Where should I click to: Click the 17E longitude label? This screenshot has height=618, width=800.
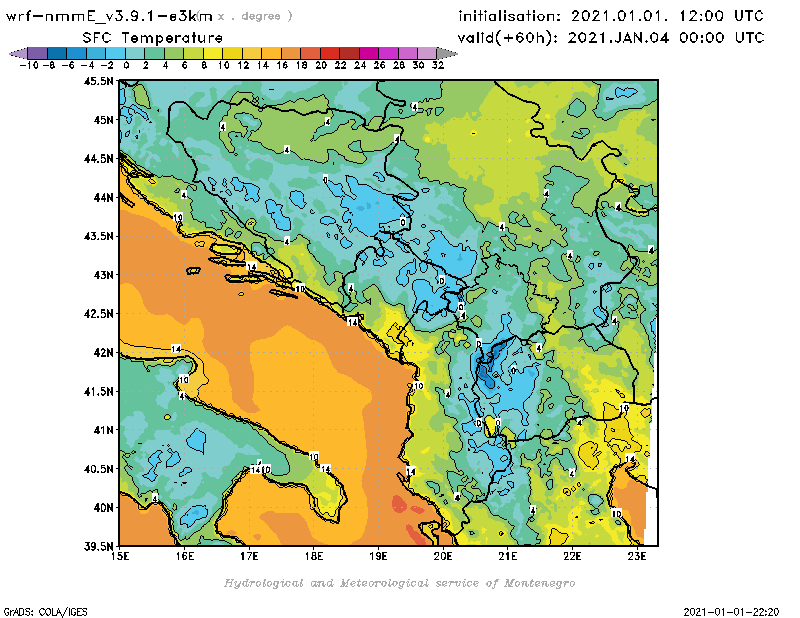[x=249, y=556]
